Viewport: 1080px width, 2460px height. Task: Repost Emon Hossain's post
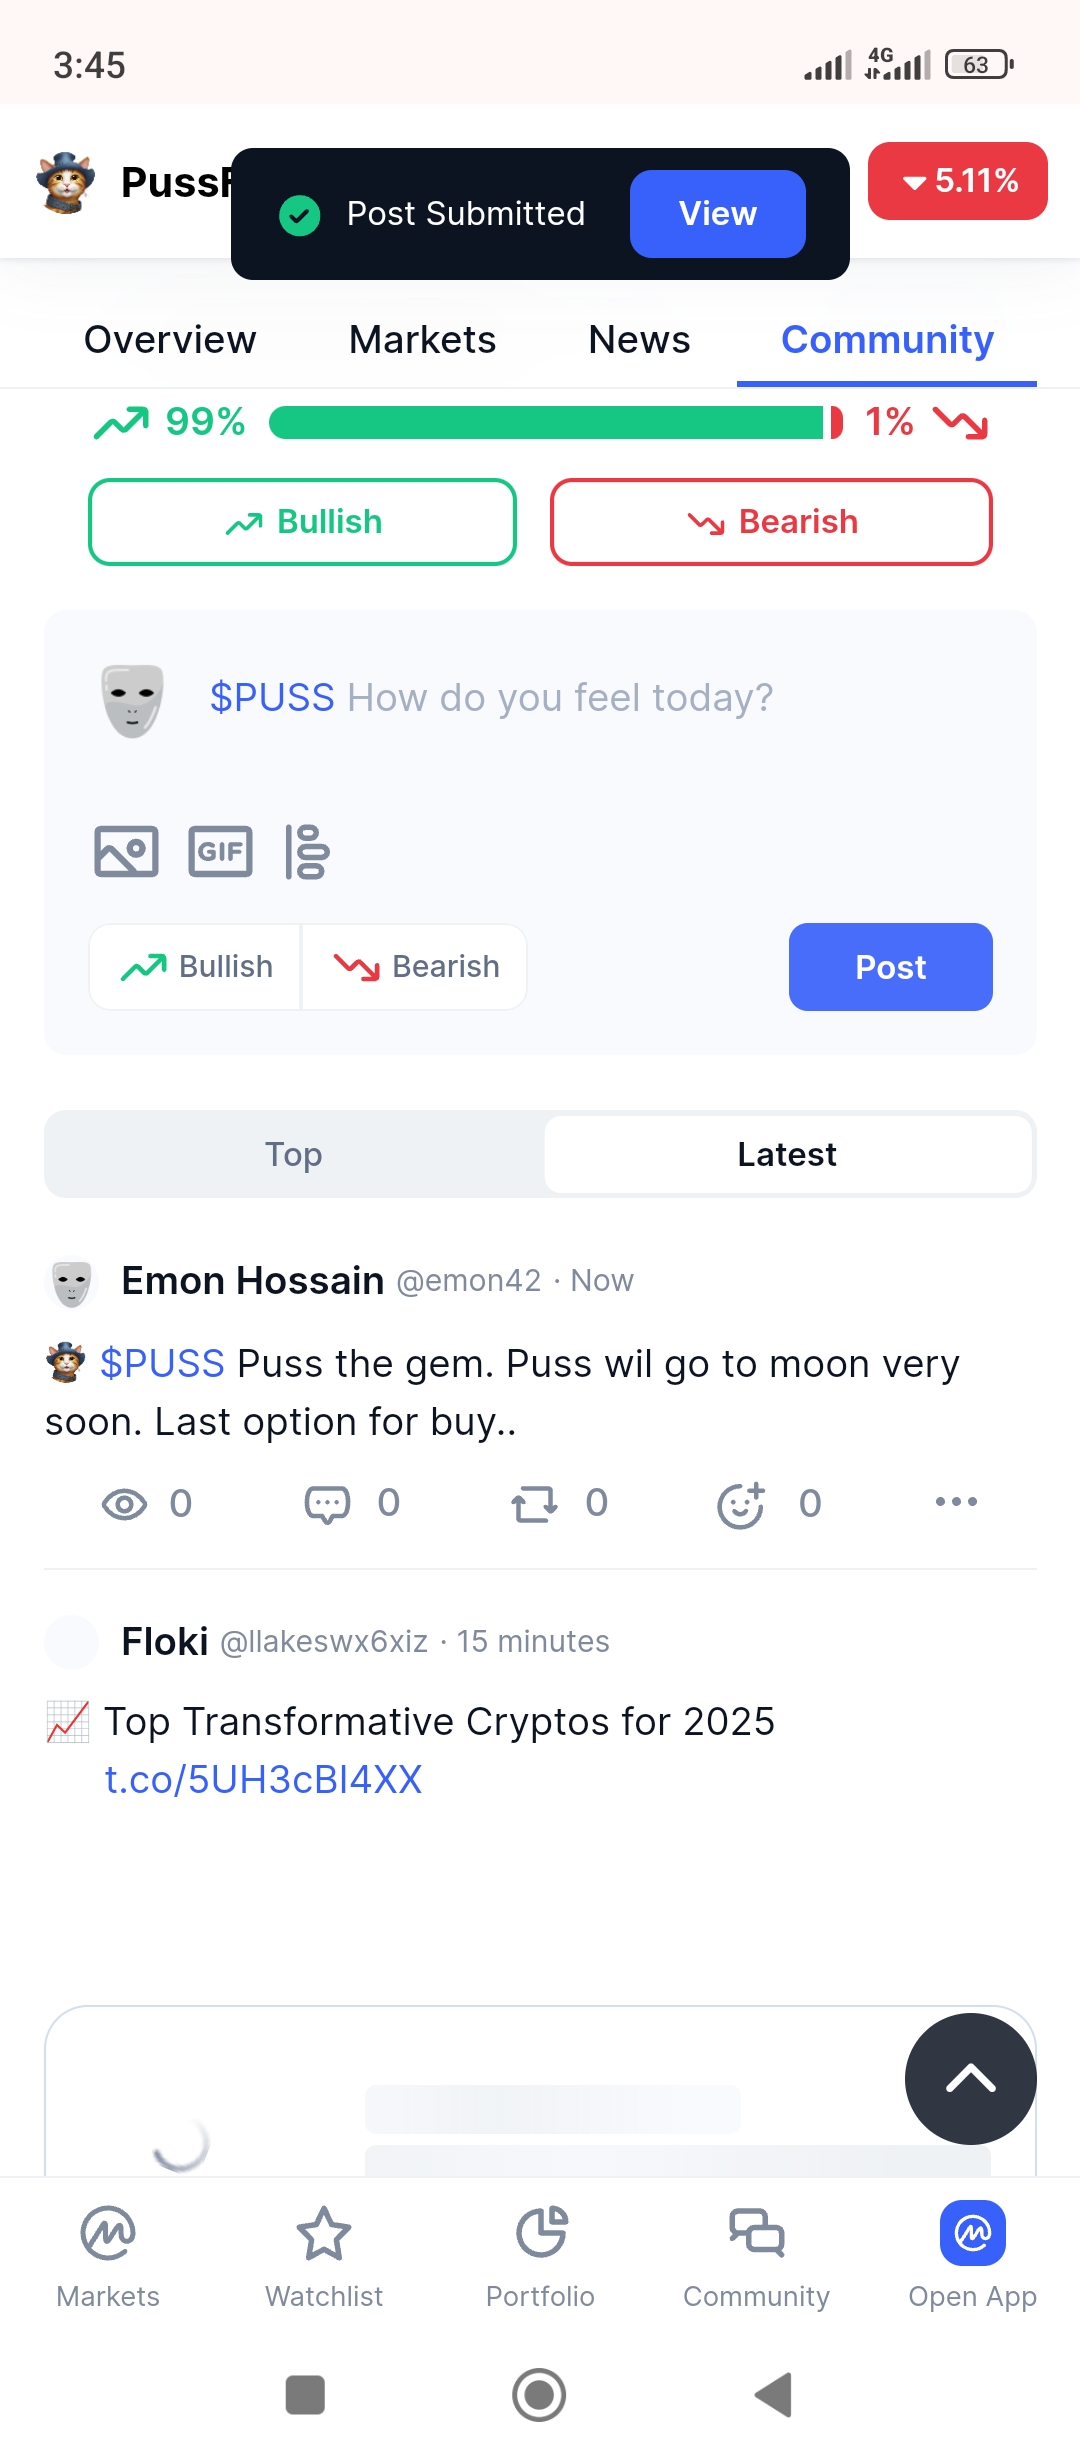534,1504
